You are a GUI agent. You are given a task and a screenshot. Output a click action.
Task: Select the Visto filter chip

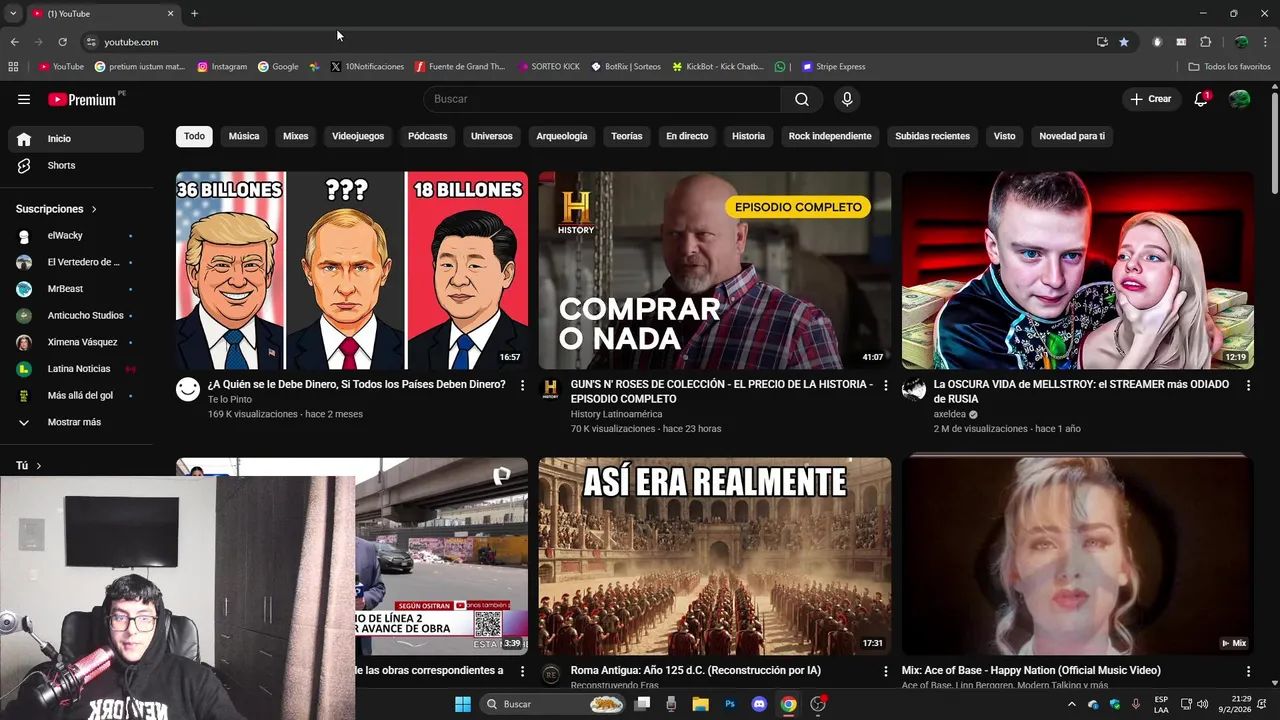point(1004,136)
